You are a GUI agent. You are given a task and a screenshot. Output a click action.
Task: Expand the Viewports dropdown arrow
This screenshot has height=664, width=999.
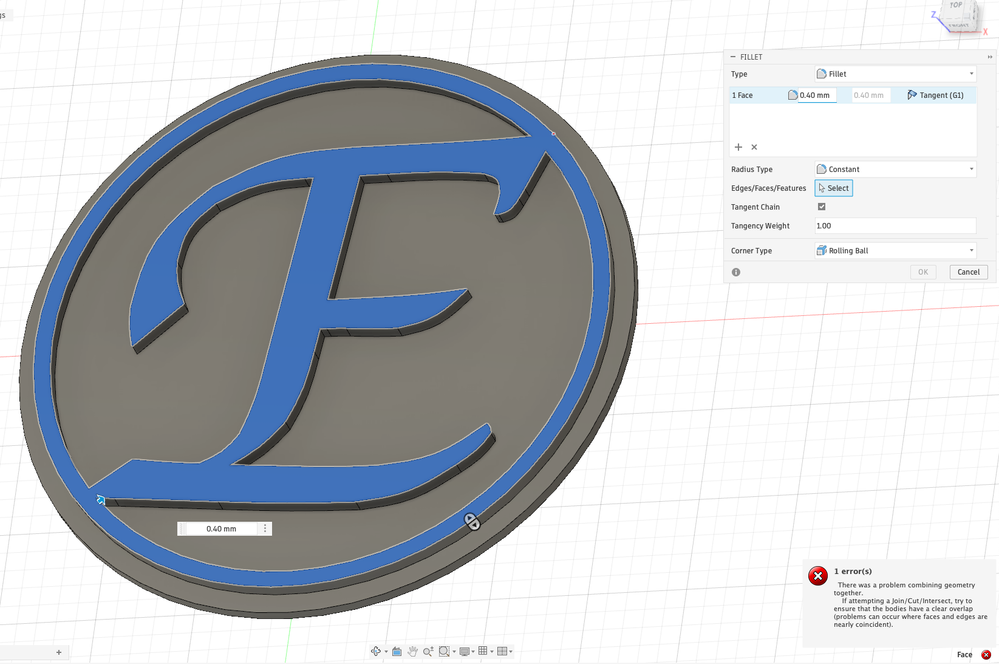click(511, 651)
